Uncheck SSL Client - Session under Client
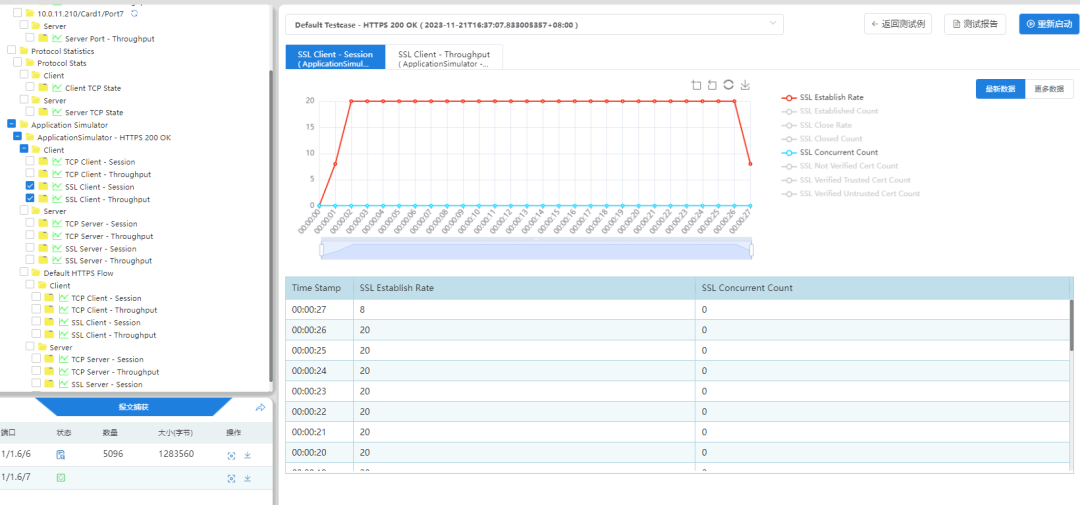Image resolution: width=1080 pixels, height=505 pixels. (30, 187)
